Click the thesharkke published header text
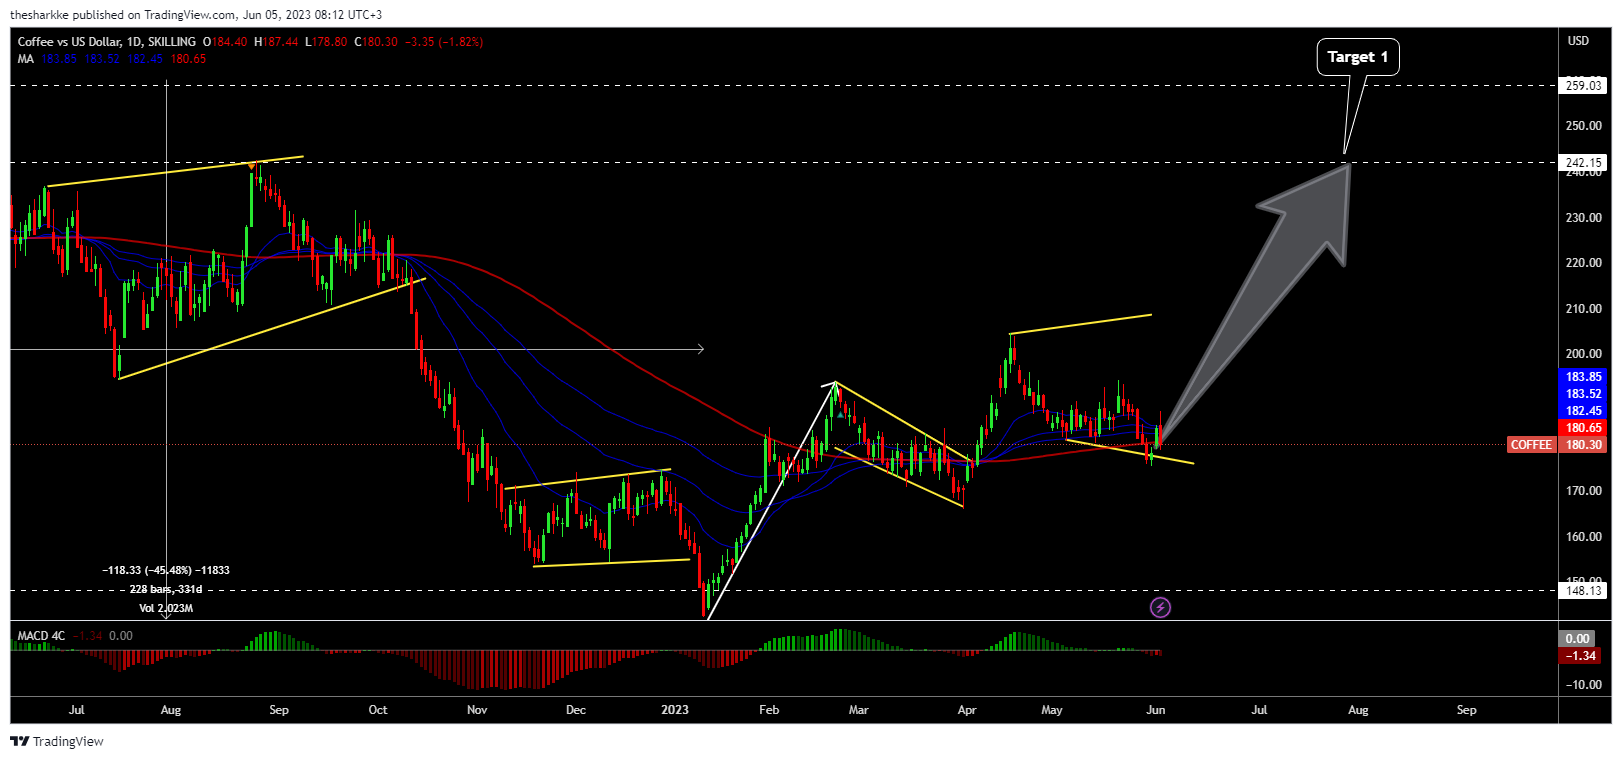1622x759 pixels. click(196, 15)
